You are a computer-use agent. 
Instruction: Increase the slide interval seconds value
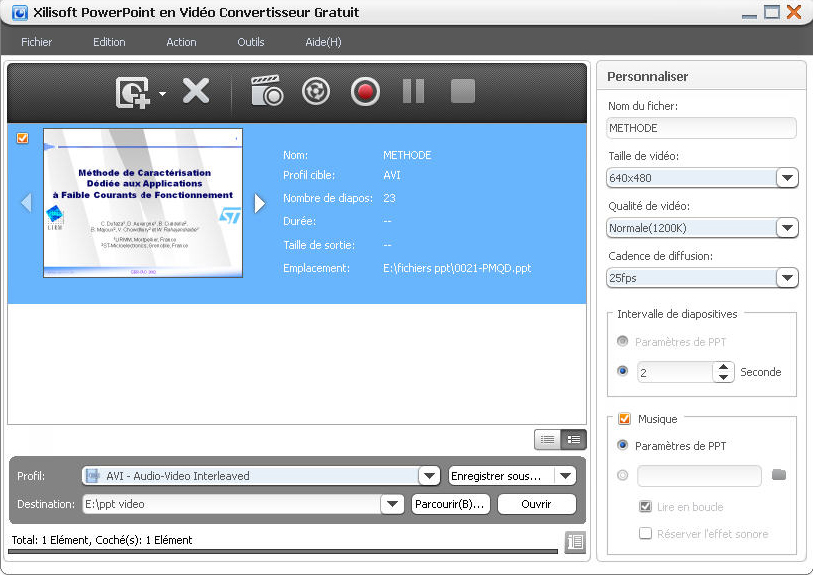(723, 367)
